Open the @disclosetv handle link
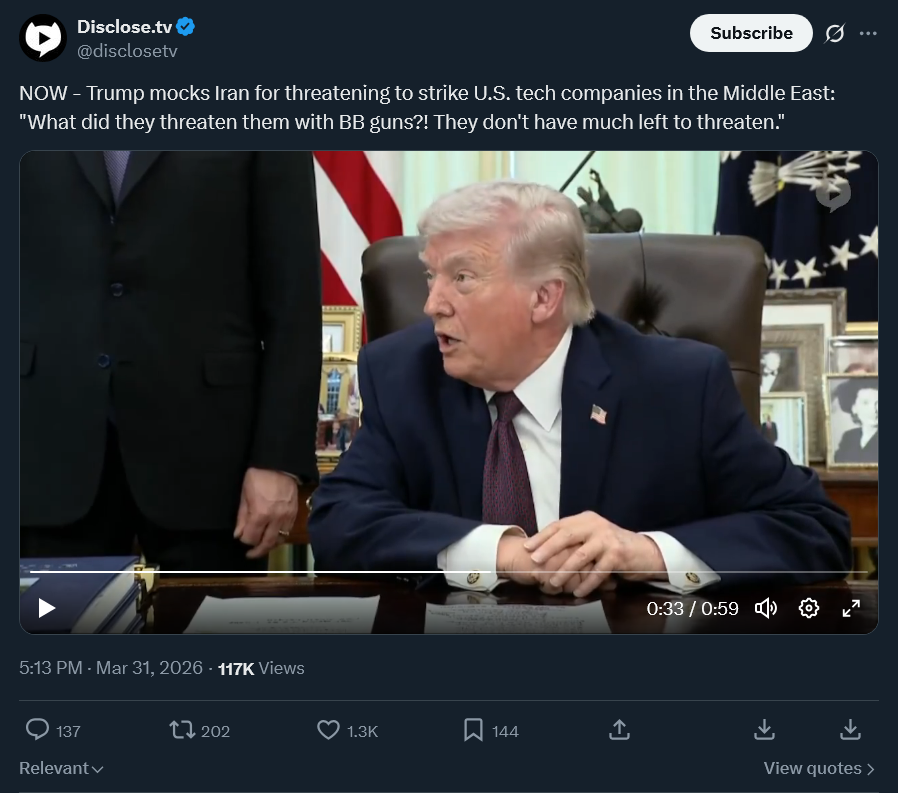Screen dimensions: 898x793 point(127,51)
